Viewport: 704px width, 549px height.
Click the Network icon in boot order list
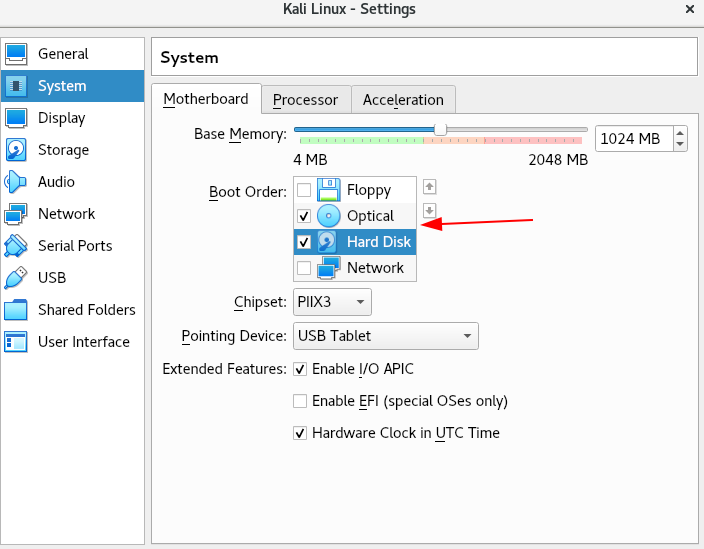328,268
